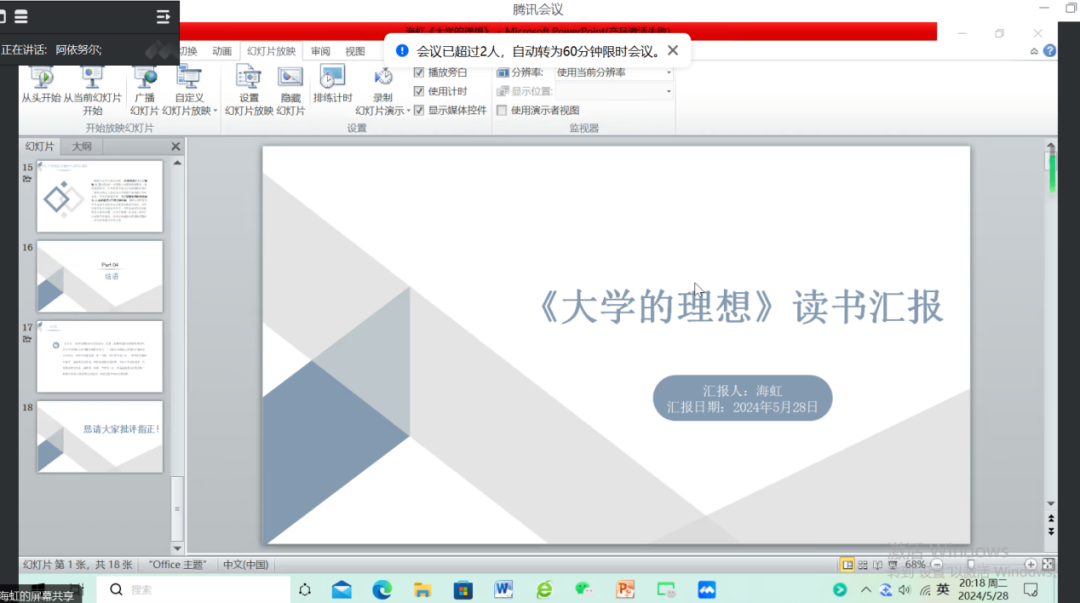Select slide 18 thumbnail 恳请大家批评指正
The height and width of the screenshot is (603, 1080).
[99, 437]
